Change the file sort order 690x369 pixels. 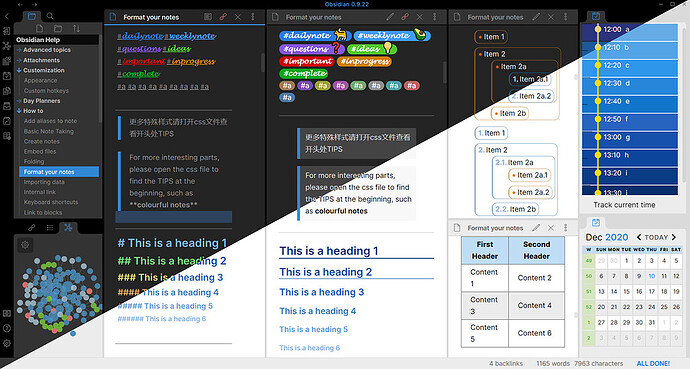[76, 29]
